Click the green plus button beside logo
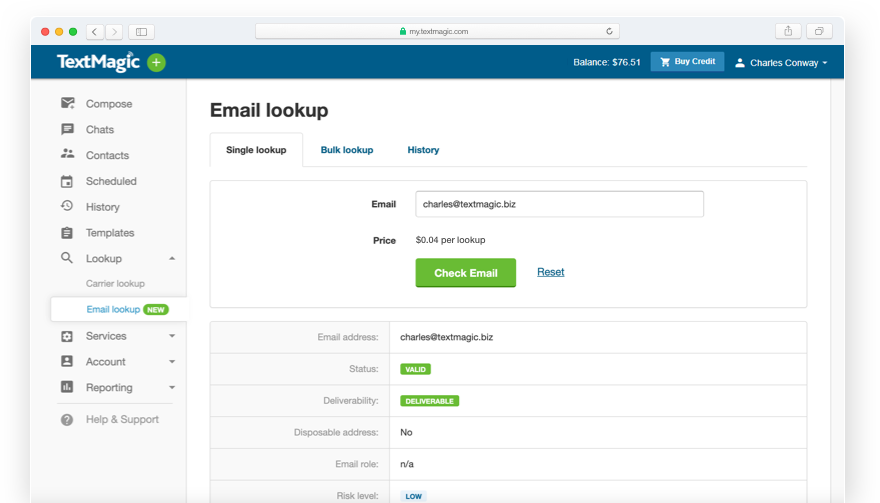880x503 pixels. 156,62
